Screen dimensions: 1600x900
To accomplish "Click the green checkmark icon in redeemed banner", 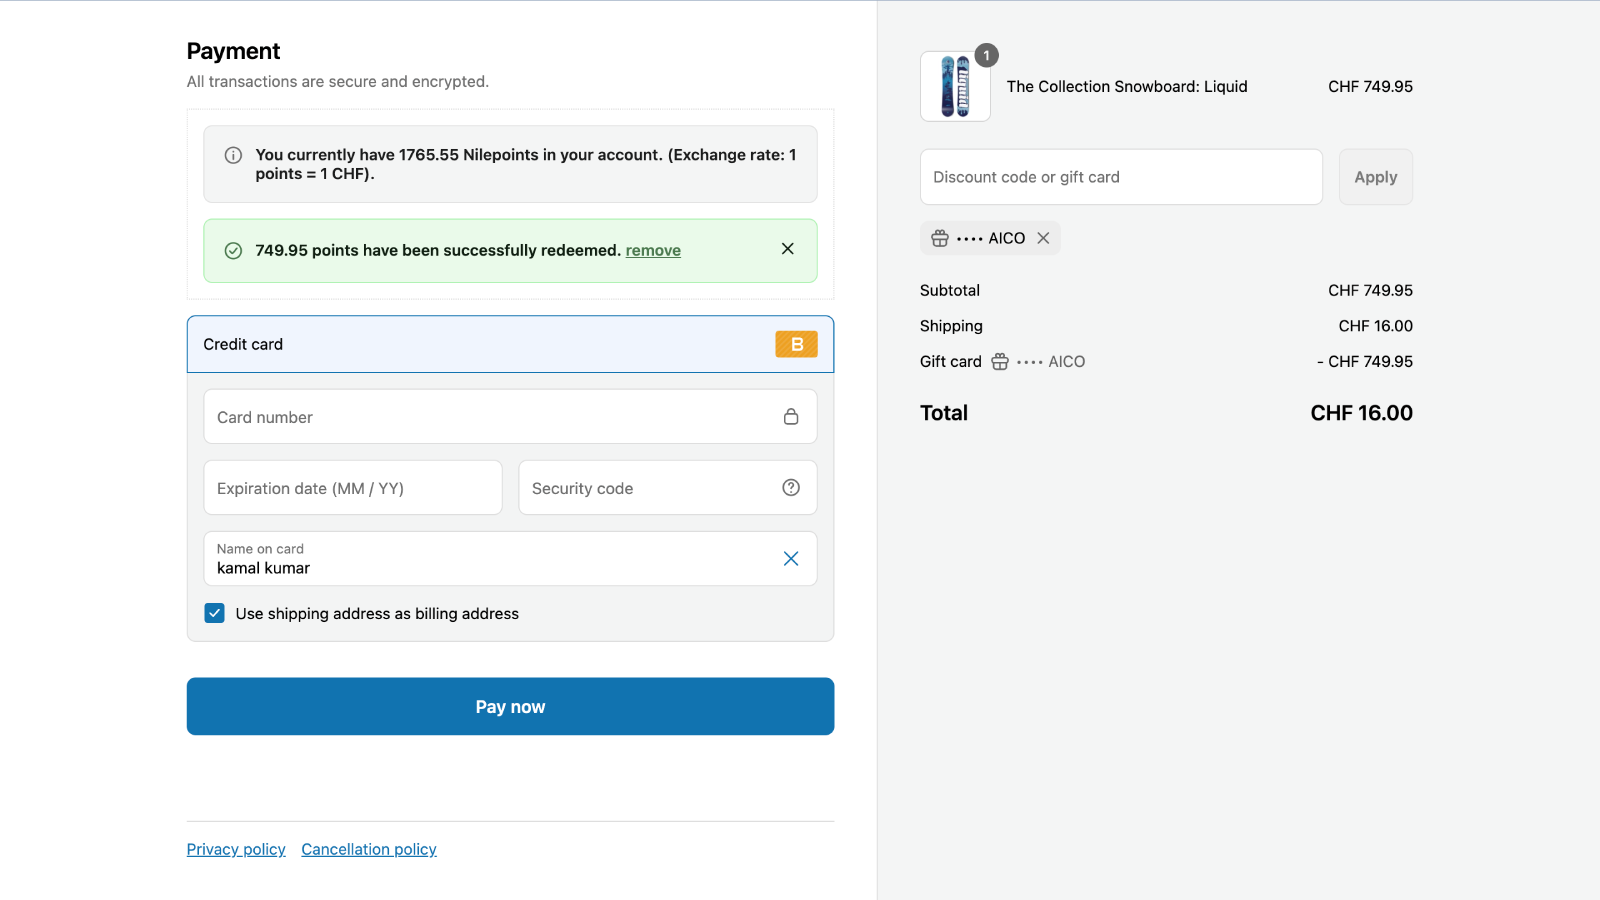I will 233,251.
